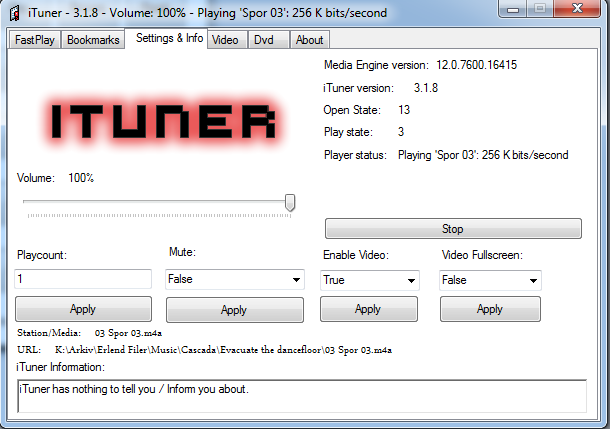This screenshot has width=610, height=429.
Task: Open the Bookmarks tab
Action: point(93,40)
